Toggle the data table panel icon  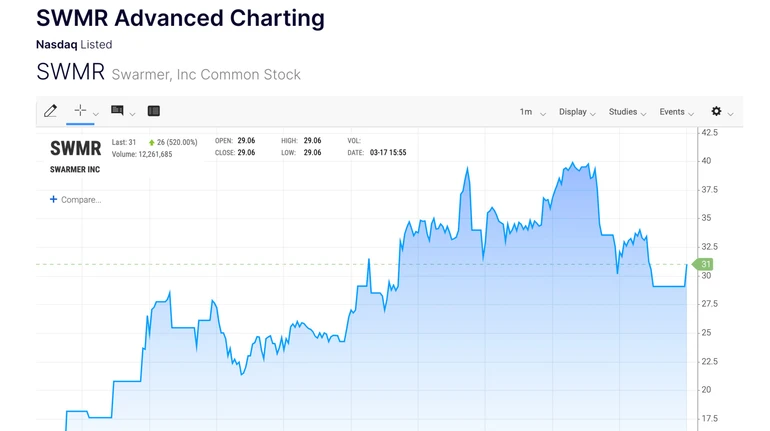click(154, 111)
